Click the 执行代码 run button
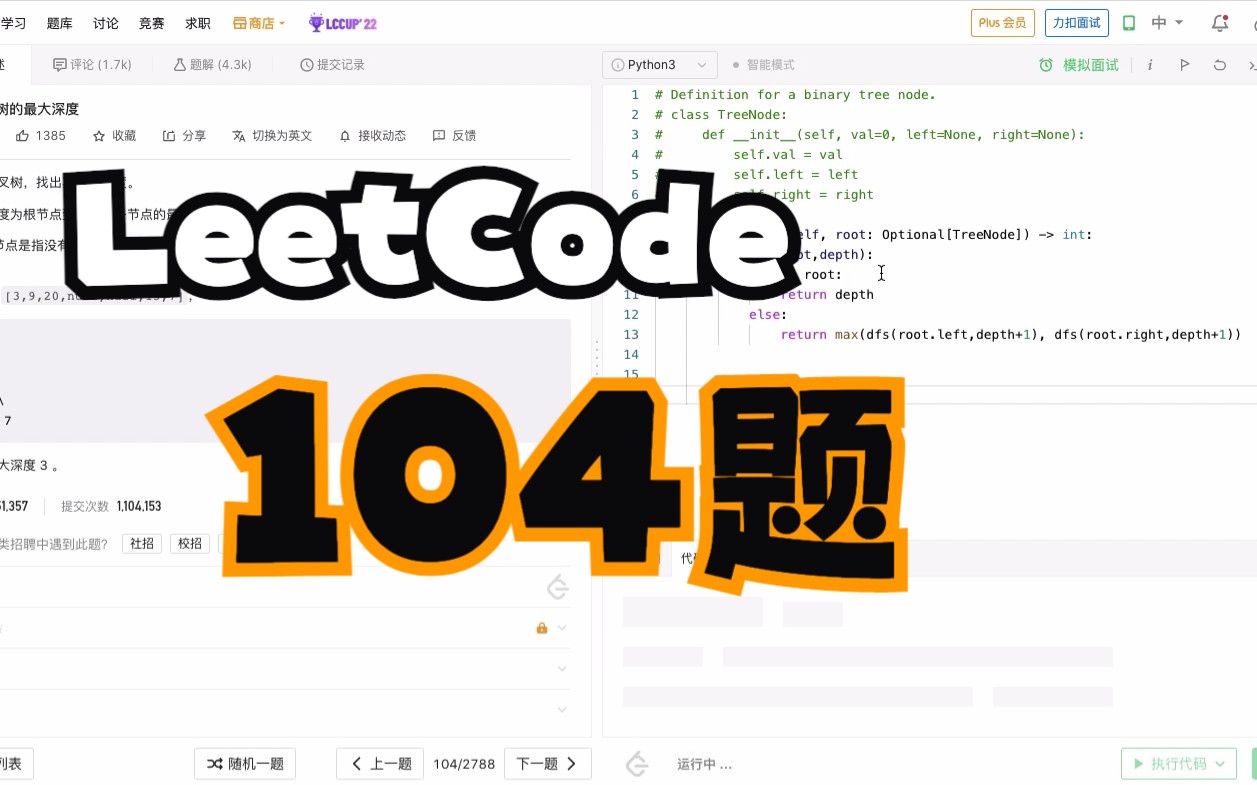The height and width of the screenshot is (785, 1257). (x=1178, y=763)
